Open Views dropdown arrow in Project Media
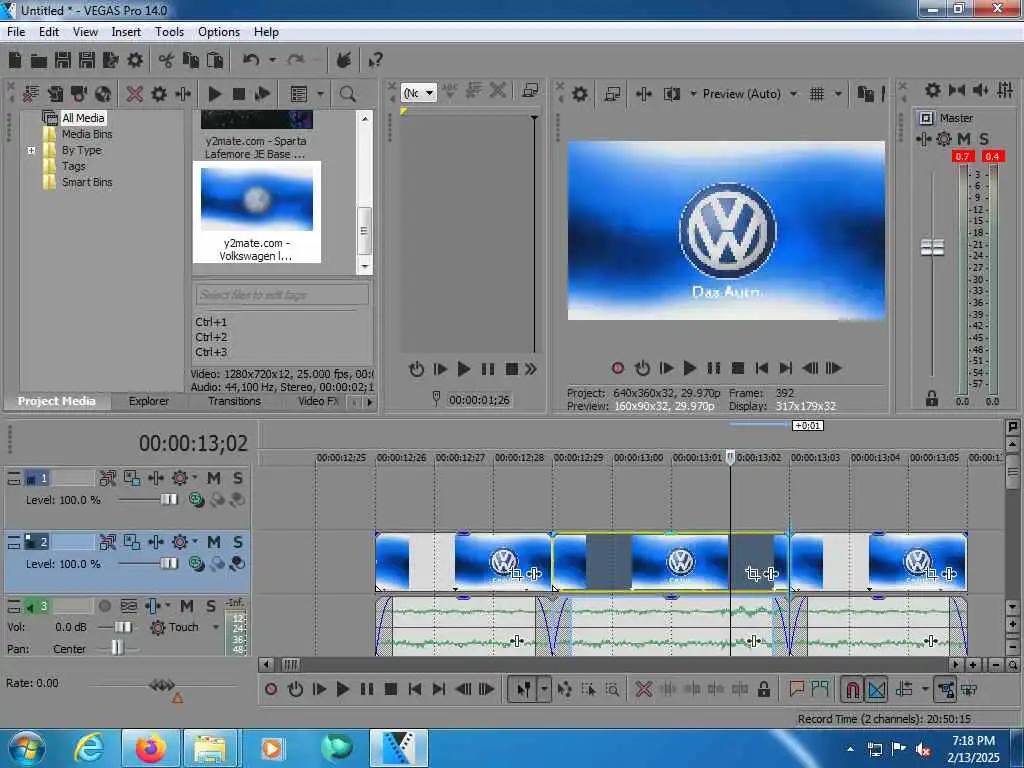 (320, 94)
